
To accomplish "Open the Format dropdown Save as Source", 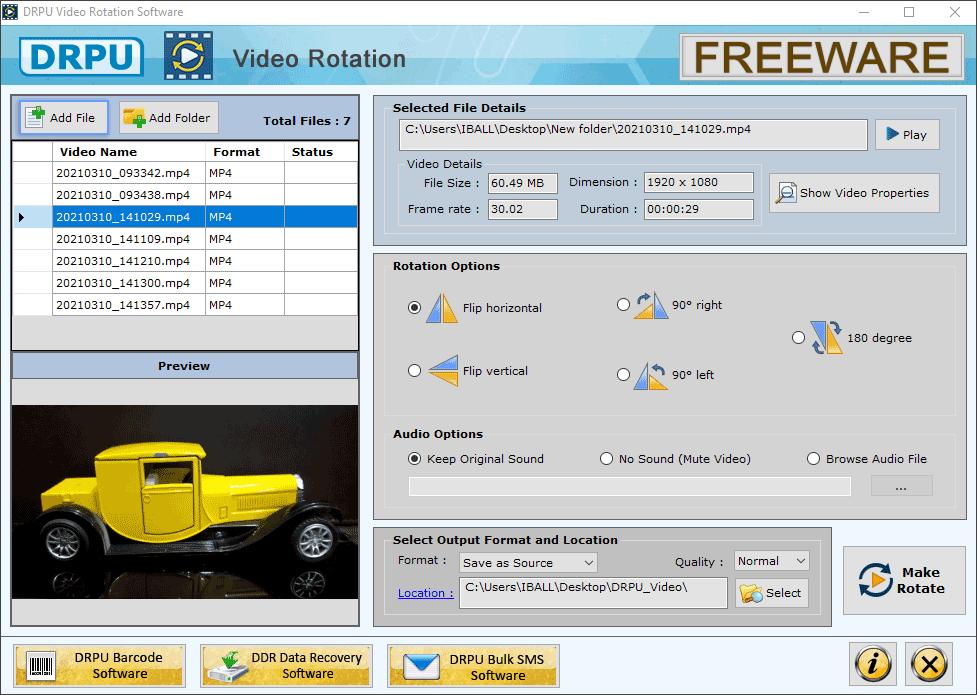I will [x=528, y=563].
